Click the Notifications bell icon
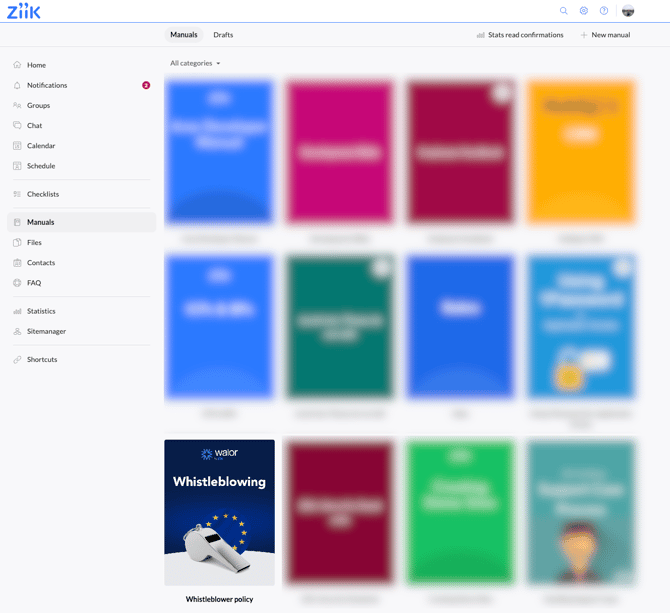This screenshot has width=670, height=613. coord(17,85)
